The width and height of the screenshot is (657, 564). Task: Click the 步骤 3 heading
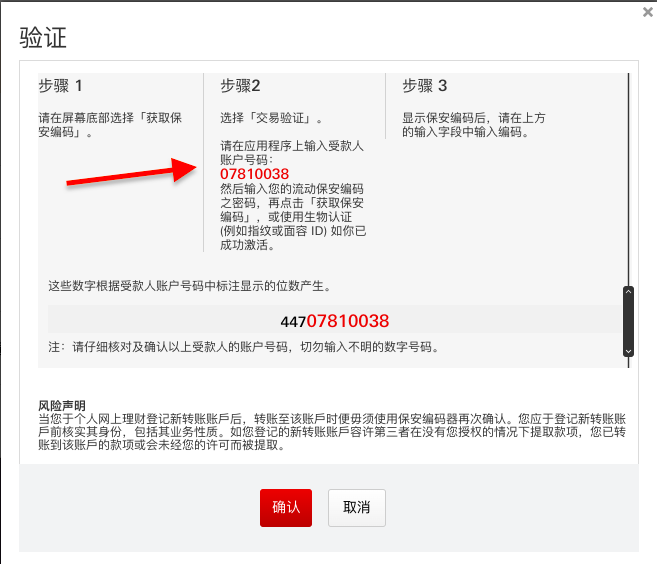coord(425,86)
